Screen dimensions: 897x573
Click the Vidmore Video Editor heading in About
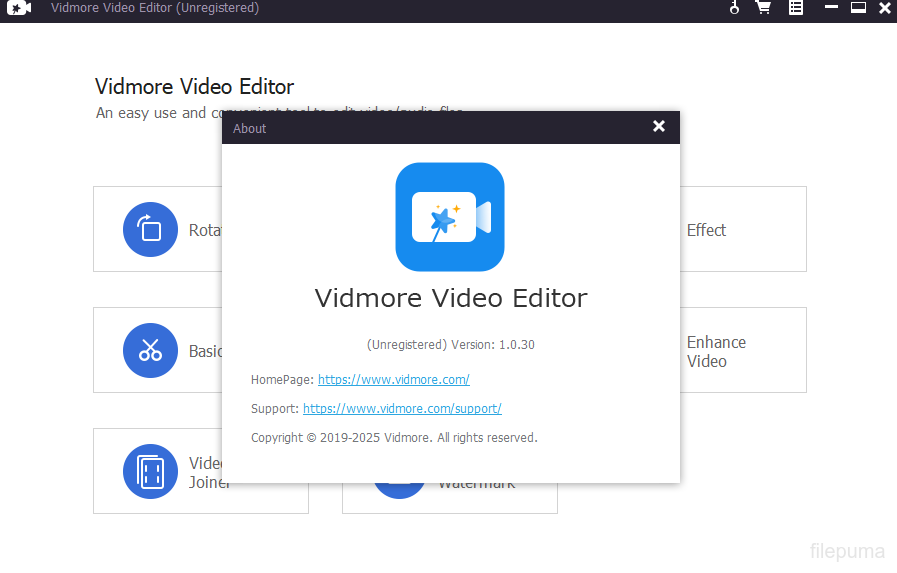coord(450,298)
